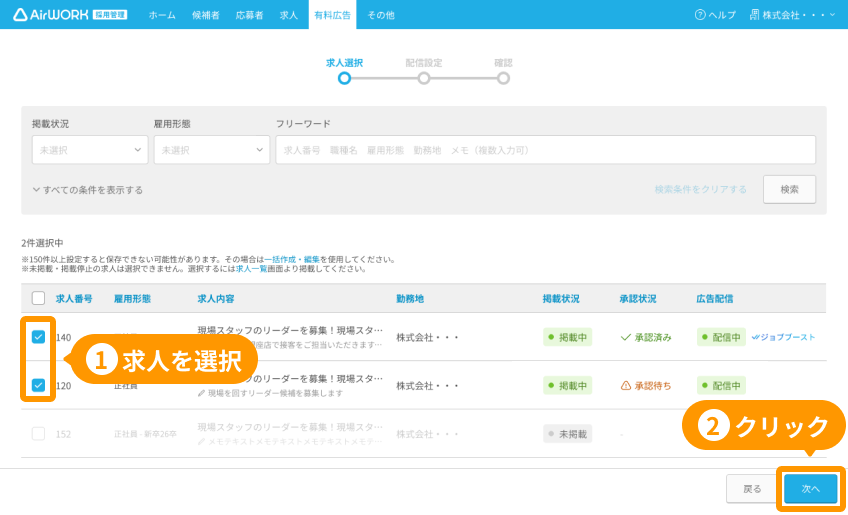848x515 pixels.
Task: Expand すべての条件を表示する
Action: [x=88, y=190]
